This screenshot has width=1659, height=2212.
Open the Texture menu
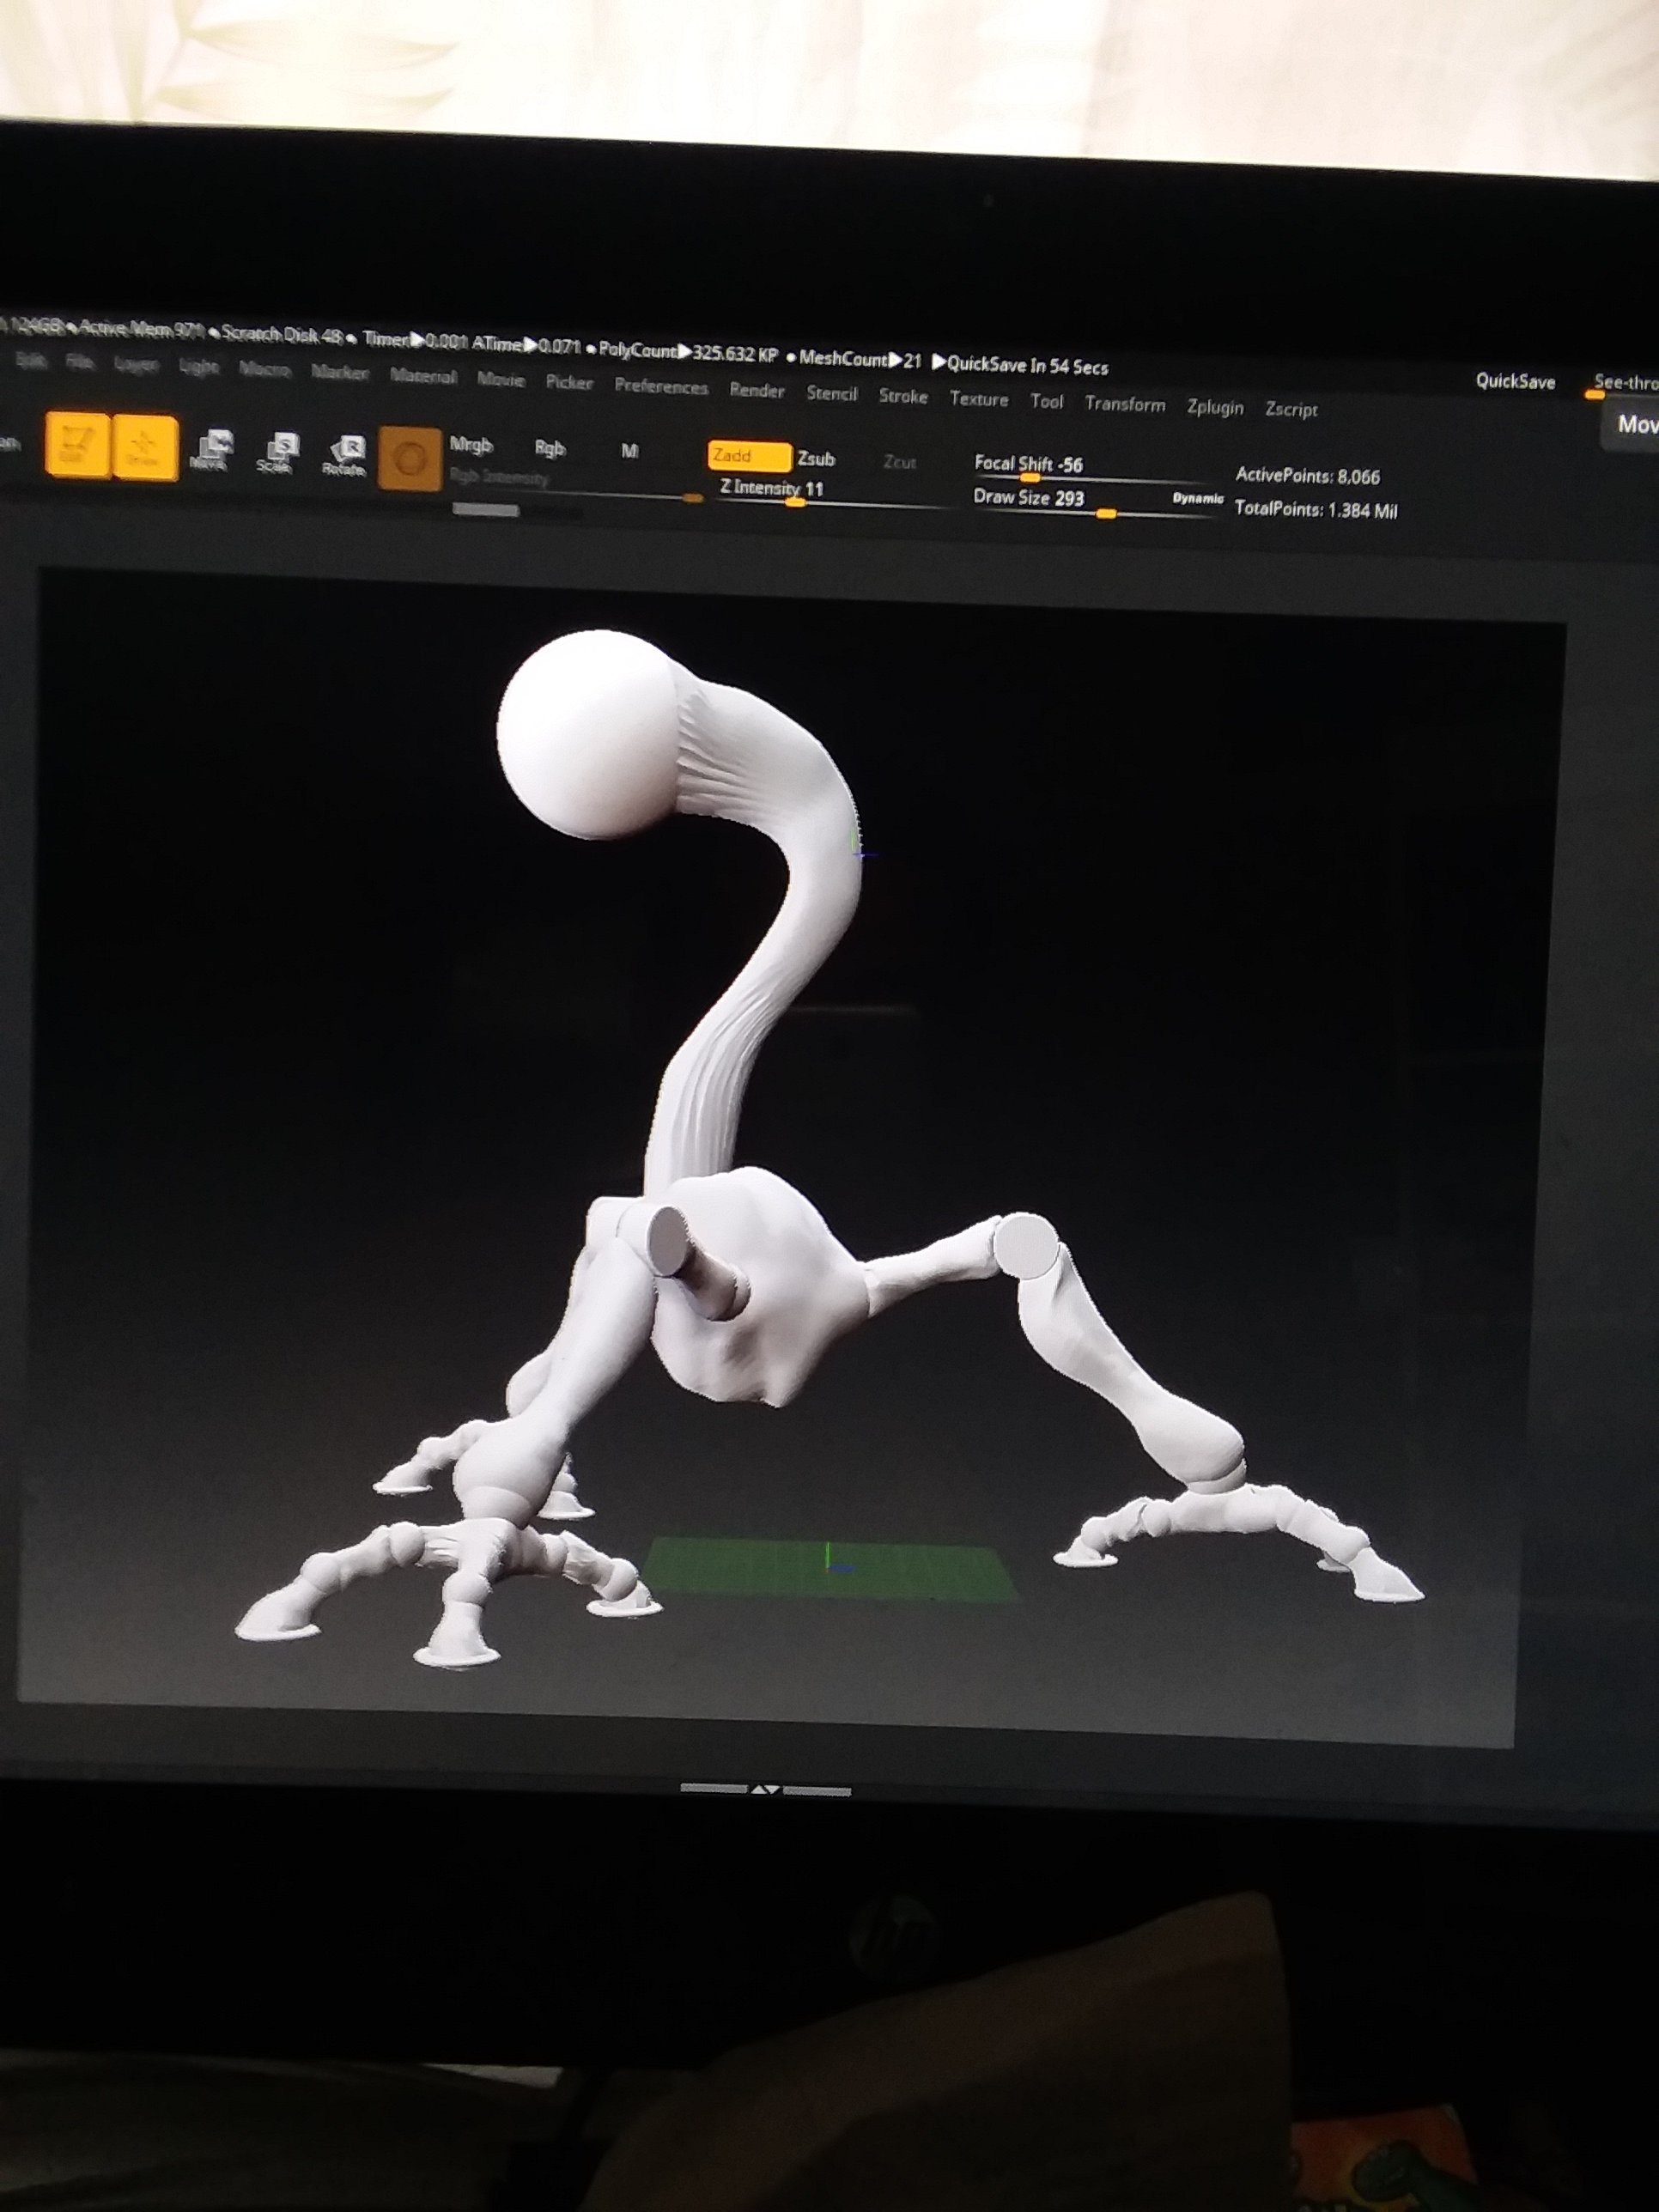click(979, 399)
